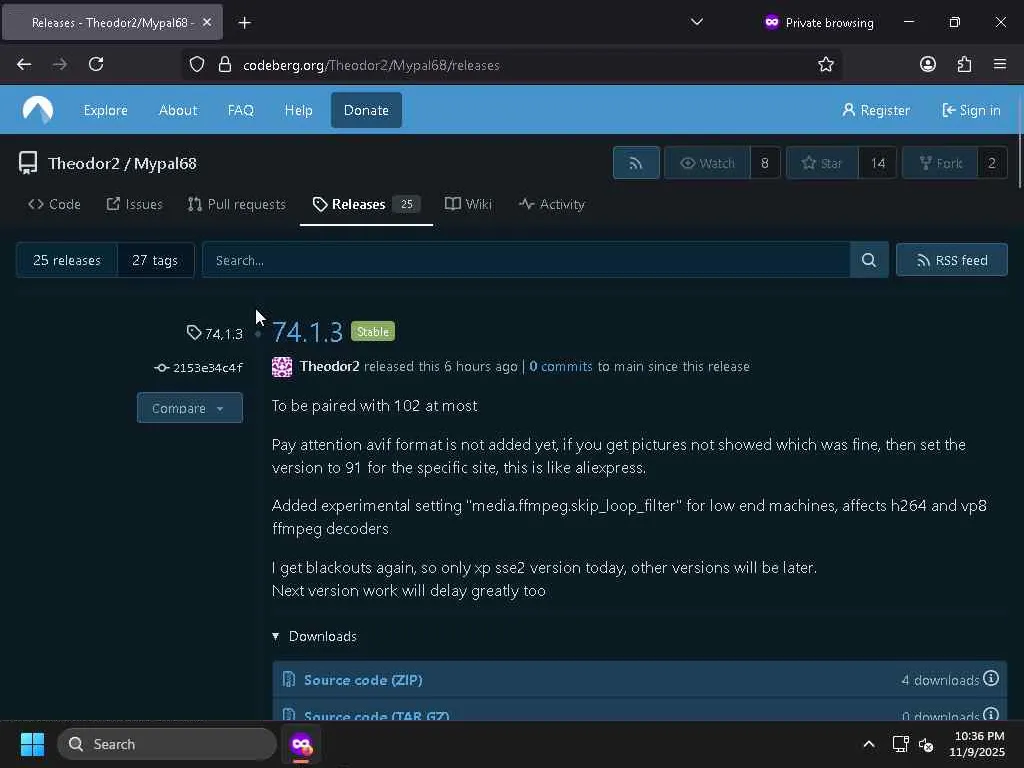Expand the Compare dropdown

189,408
